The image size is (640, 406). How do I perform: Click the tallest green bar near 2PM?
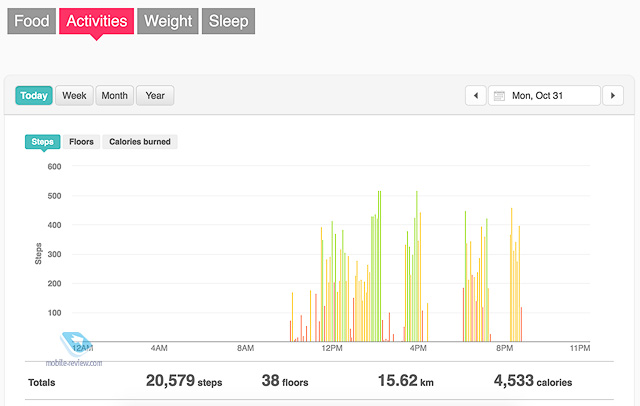coord(380,266)
